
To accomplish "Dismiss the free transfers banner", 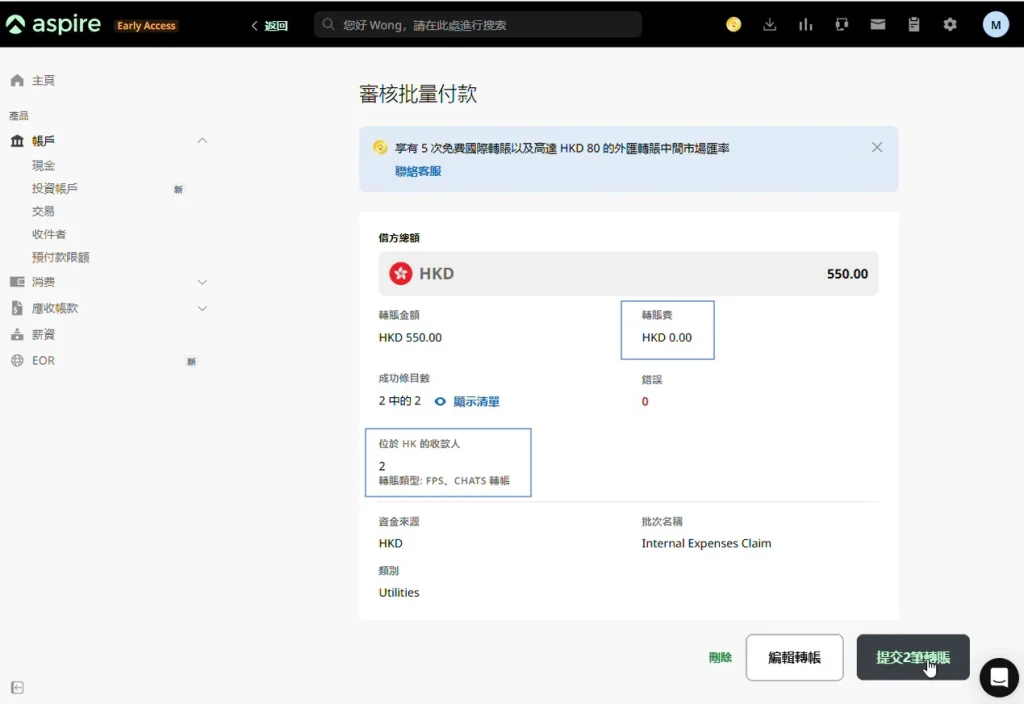I will 877,148.
